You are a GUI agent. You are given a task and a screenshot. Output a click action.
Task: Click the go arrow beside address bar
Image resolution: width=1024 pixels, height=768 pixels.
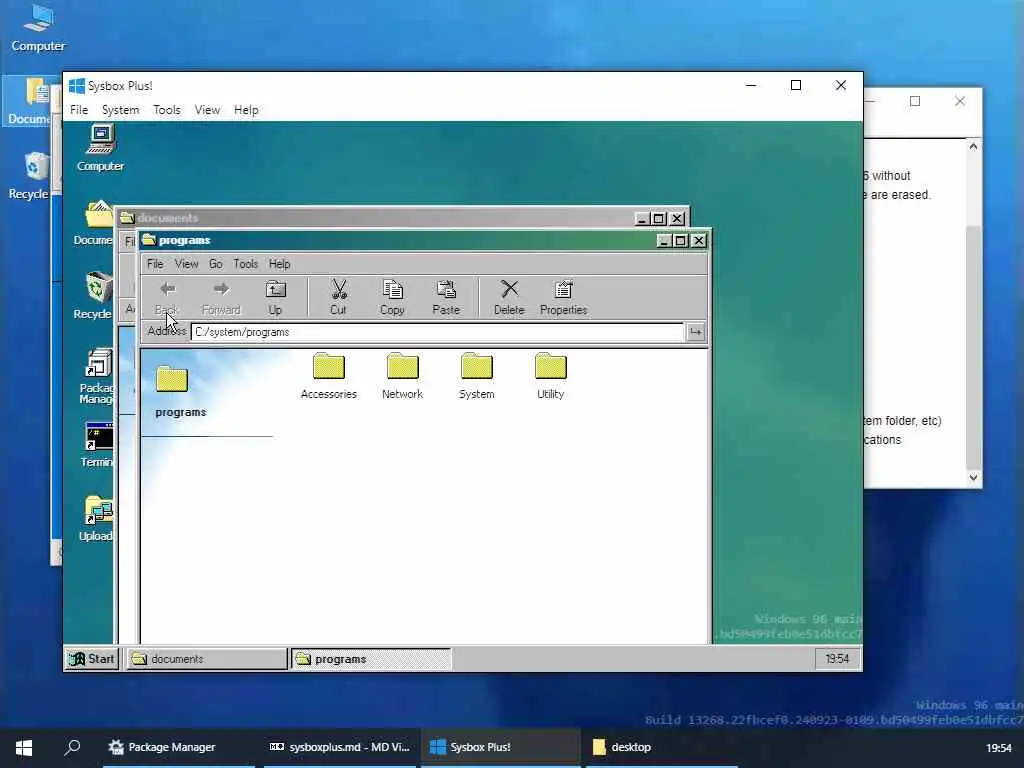point(696,332)
